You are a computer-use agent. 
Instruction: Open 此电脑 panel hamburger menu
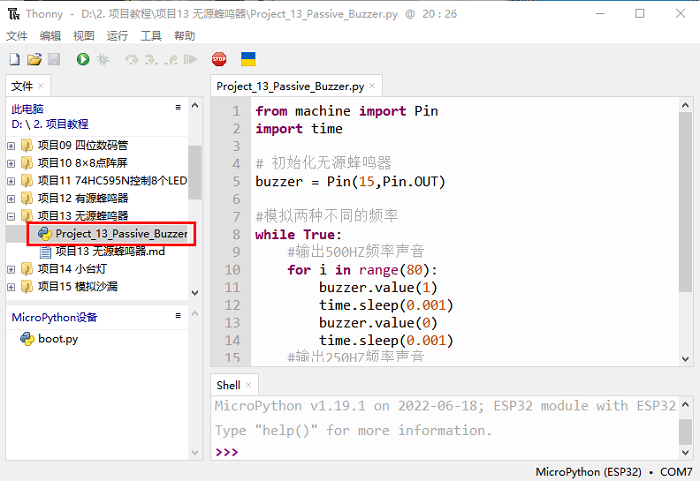178,107
